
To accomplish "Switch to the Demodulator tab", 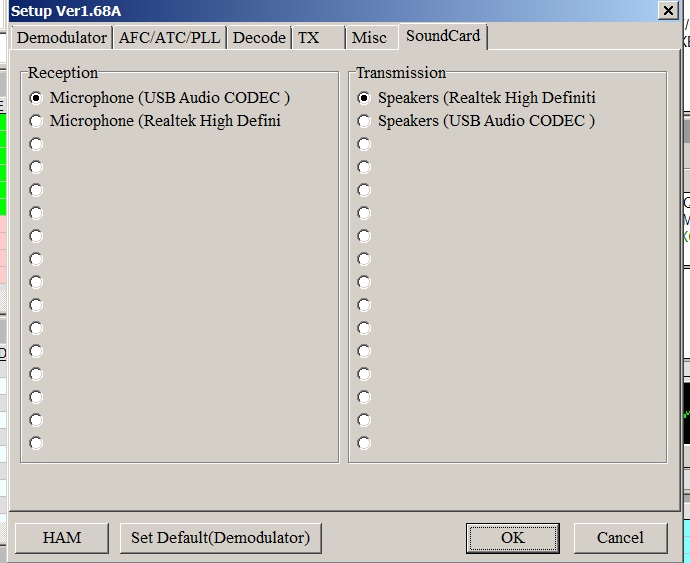I will pos(62,37).
